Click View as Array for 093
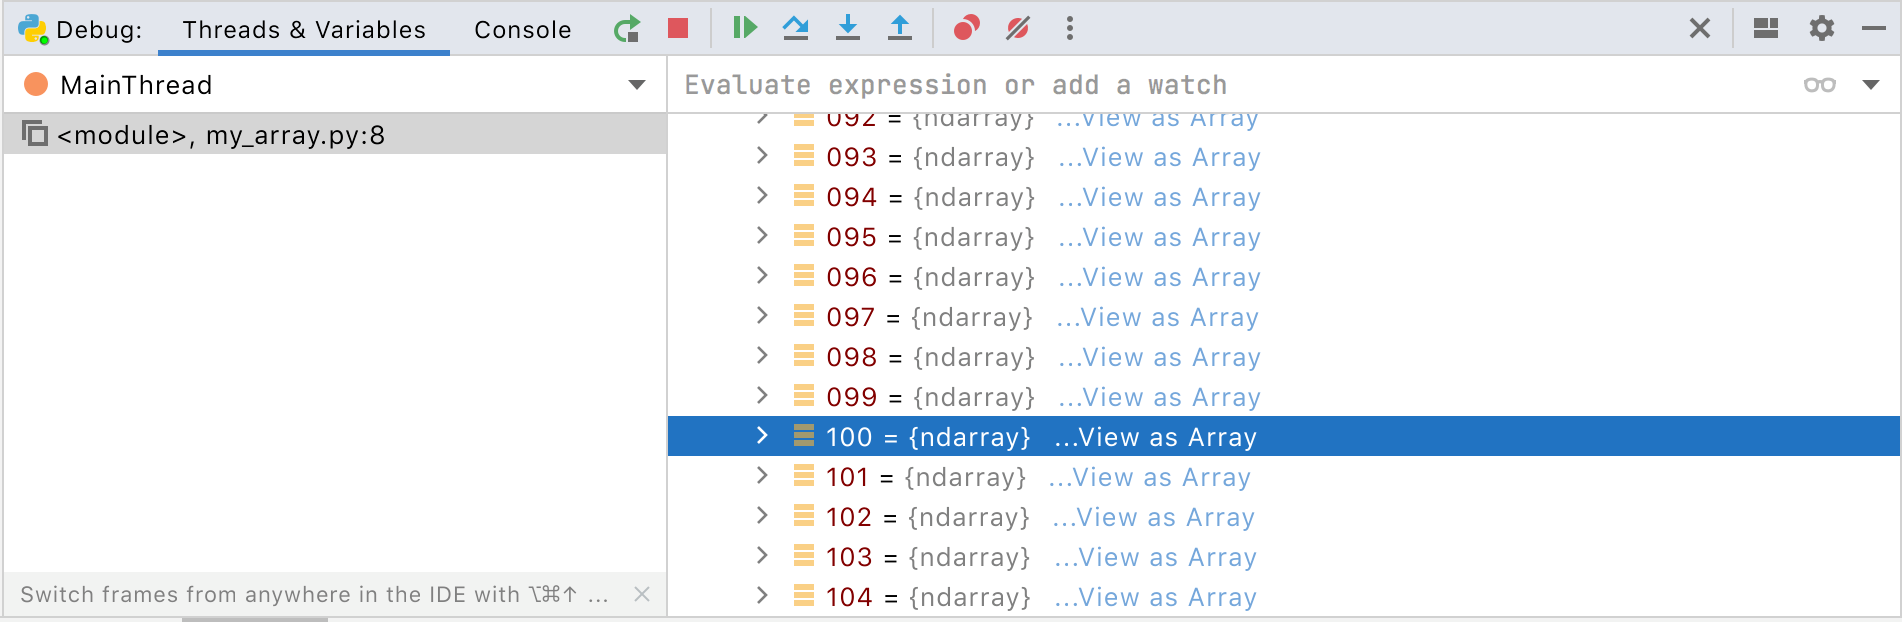This screenshot has height=622, width=1902. click(1159, 157)
